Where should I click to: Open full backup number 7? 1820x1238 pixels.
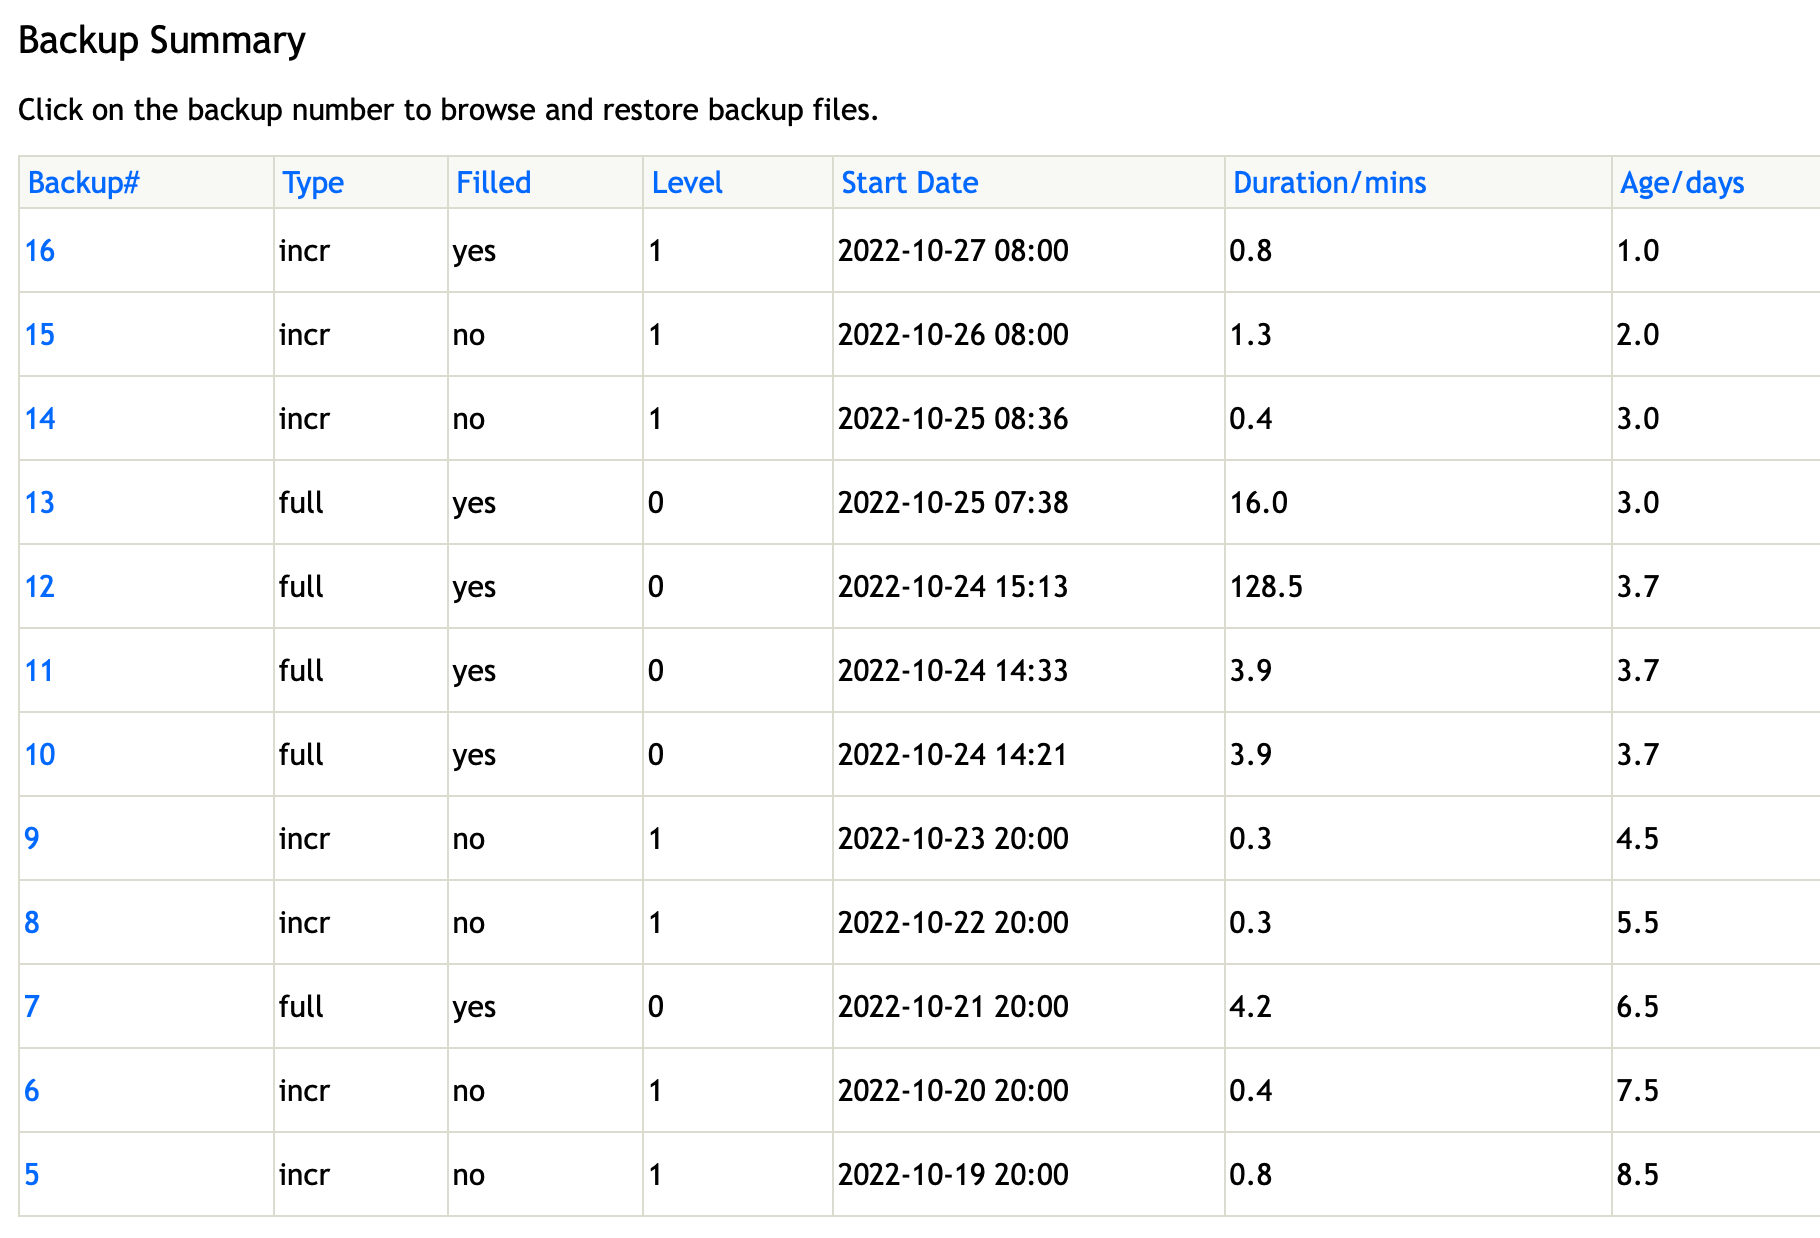pos(32,1007)
